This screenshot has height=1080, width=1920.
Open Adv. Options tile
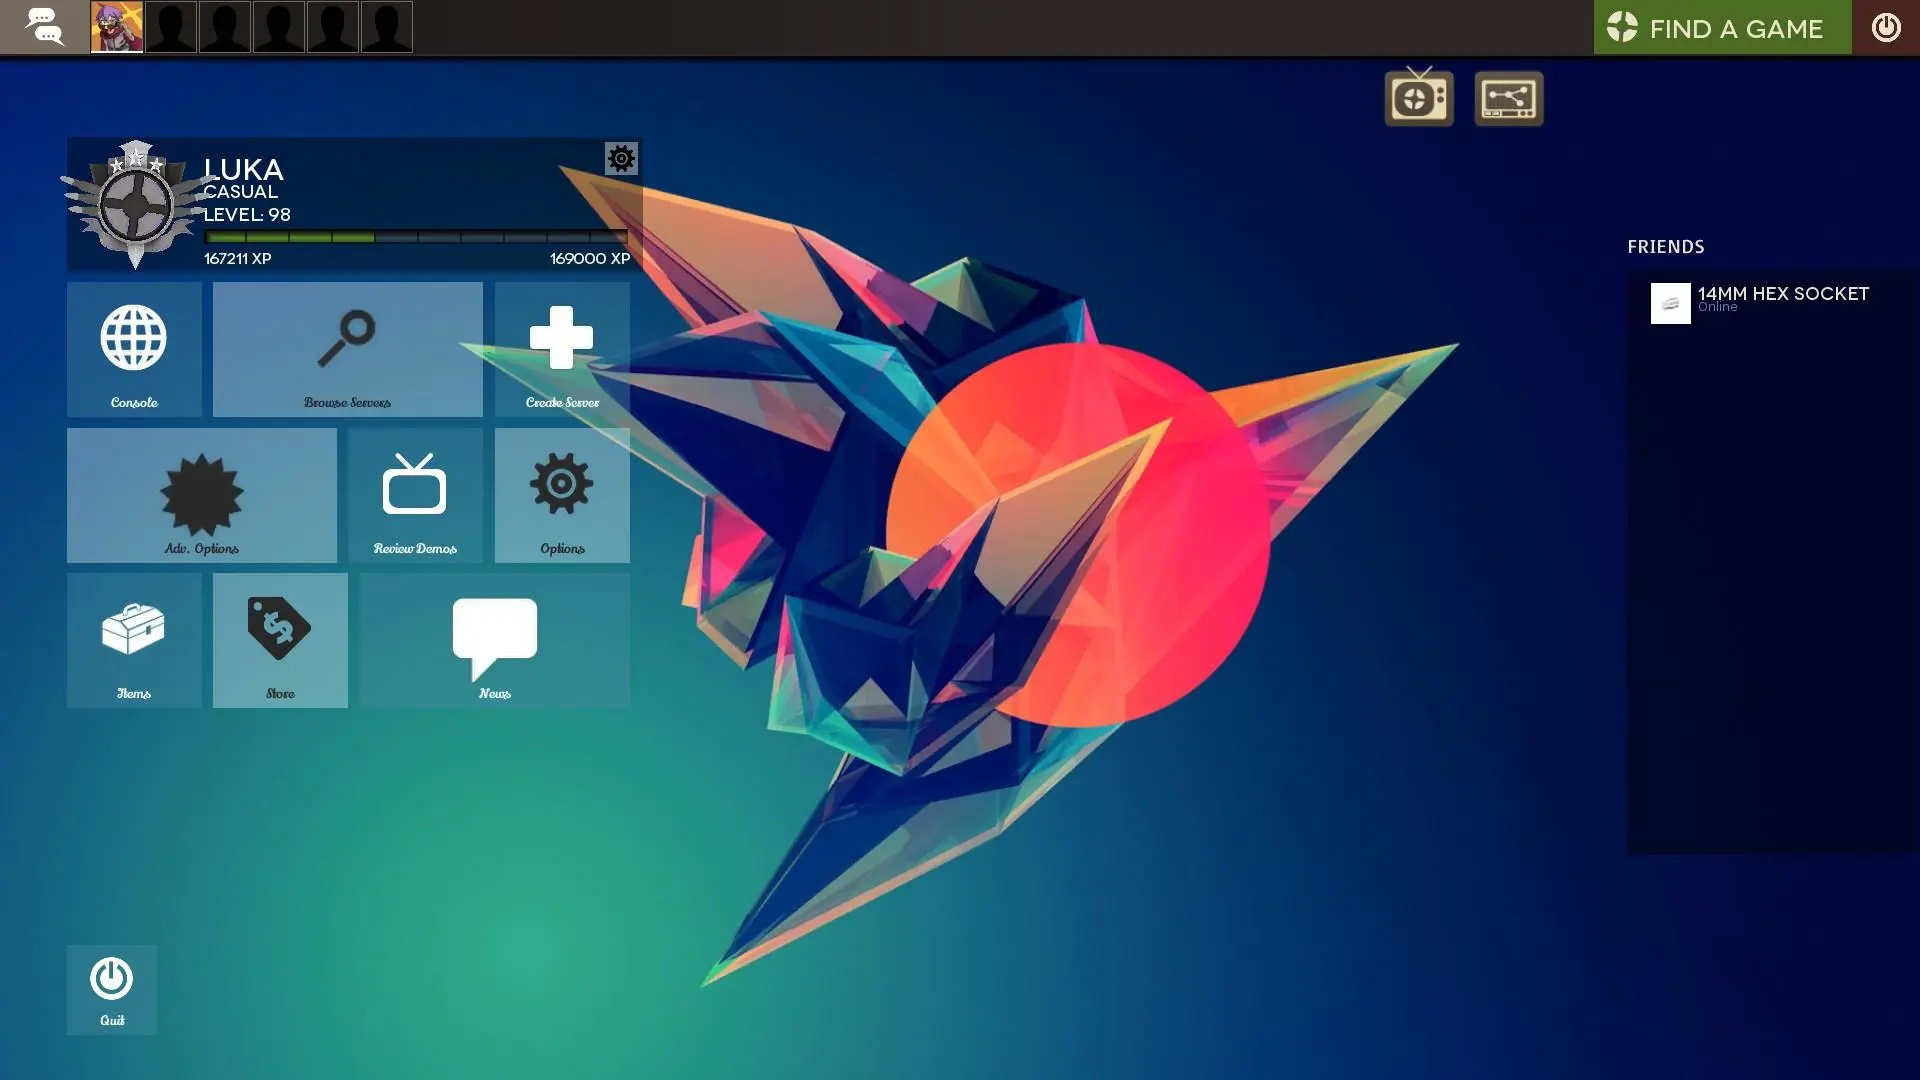[202, 495]
